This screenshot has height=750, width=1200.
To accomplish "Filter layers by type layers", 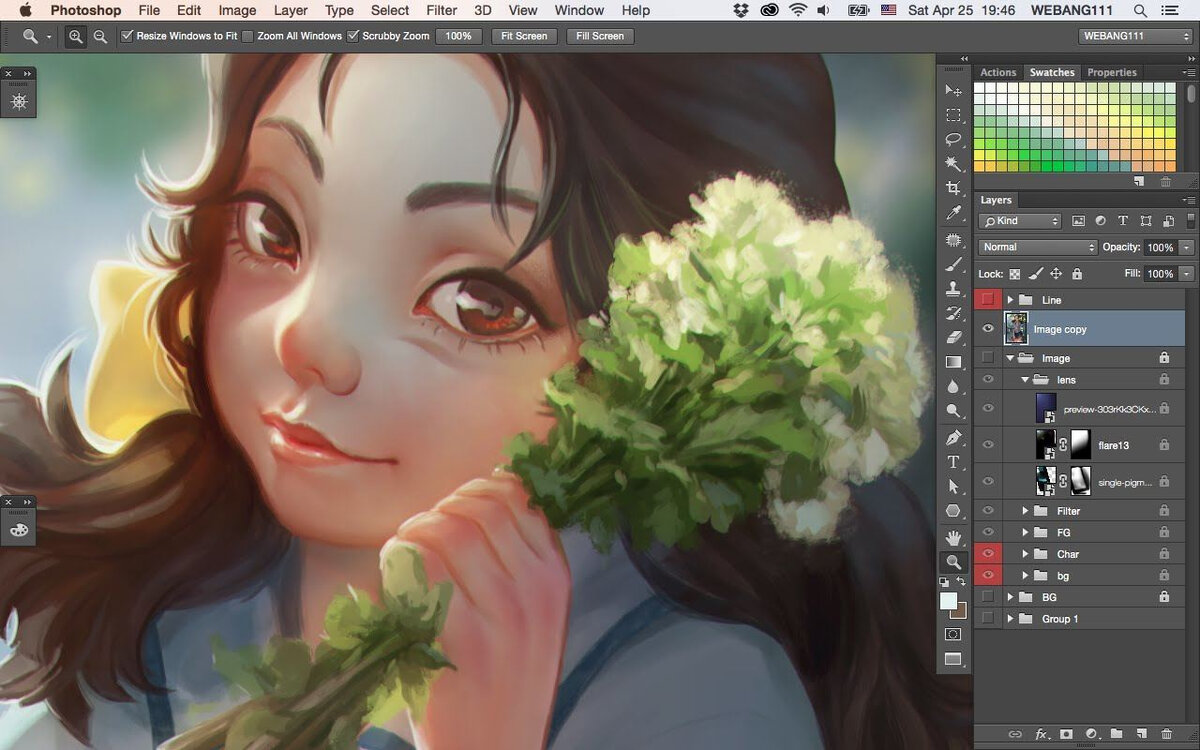I will point(1122,221).
